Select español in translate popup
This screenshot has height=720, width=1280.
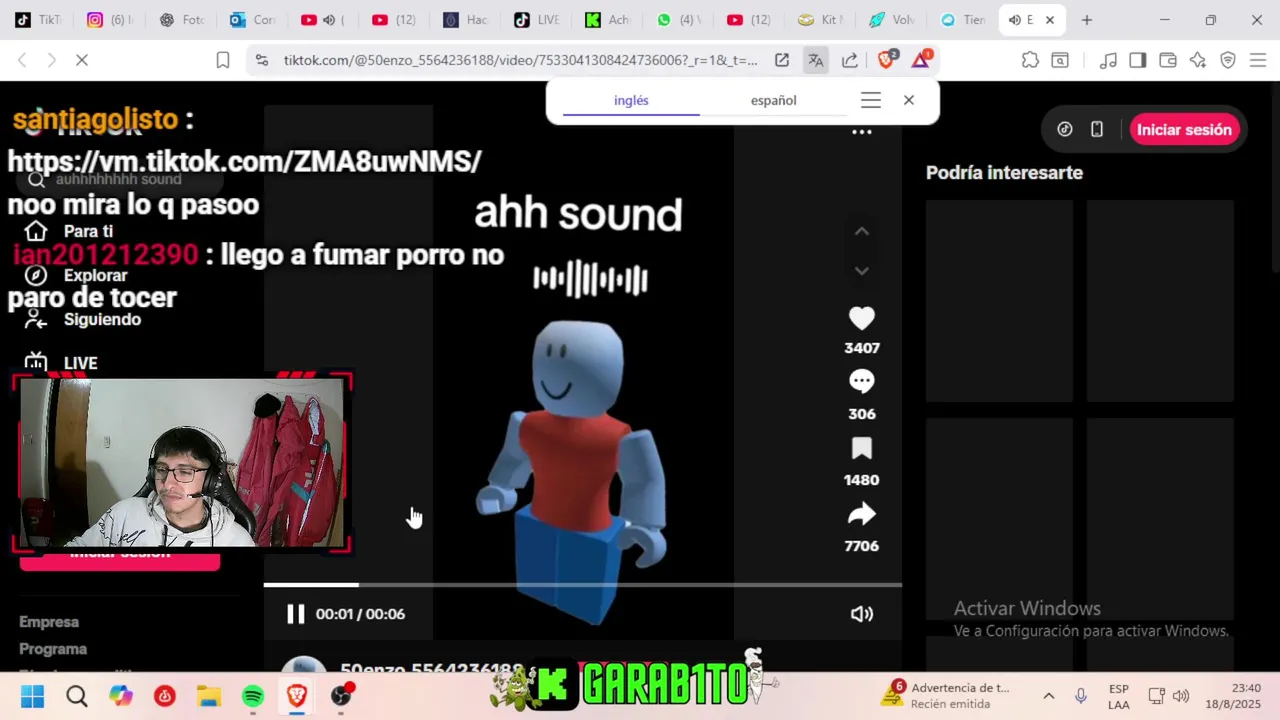(773, 100)
